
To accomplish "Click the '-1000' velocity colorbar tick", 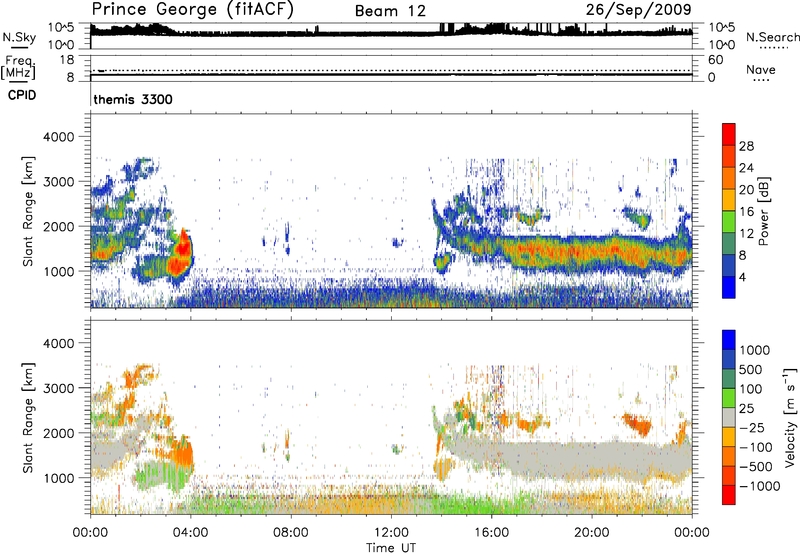I will 760,486.
